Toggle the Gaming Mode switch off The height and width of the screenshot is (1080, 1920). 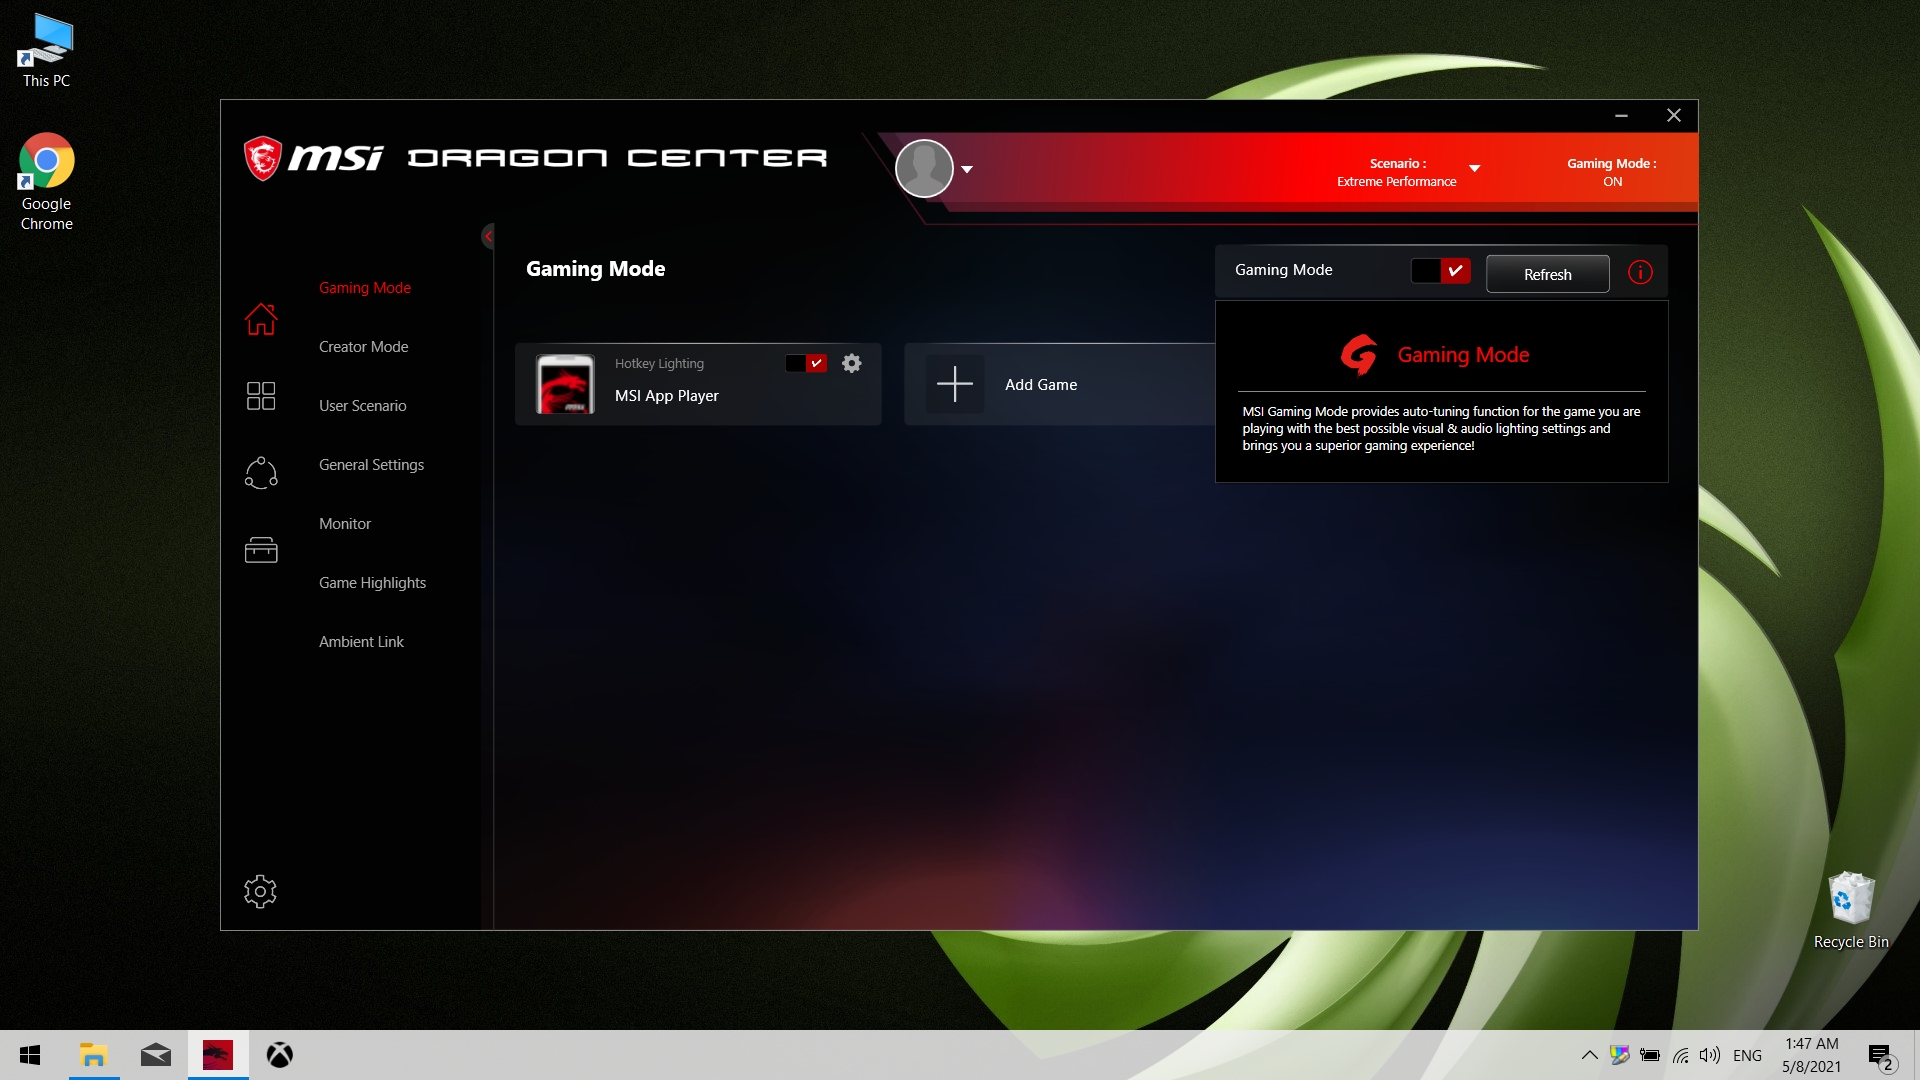point(1440,270)
